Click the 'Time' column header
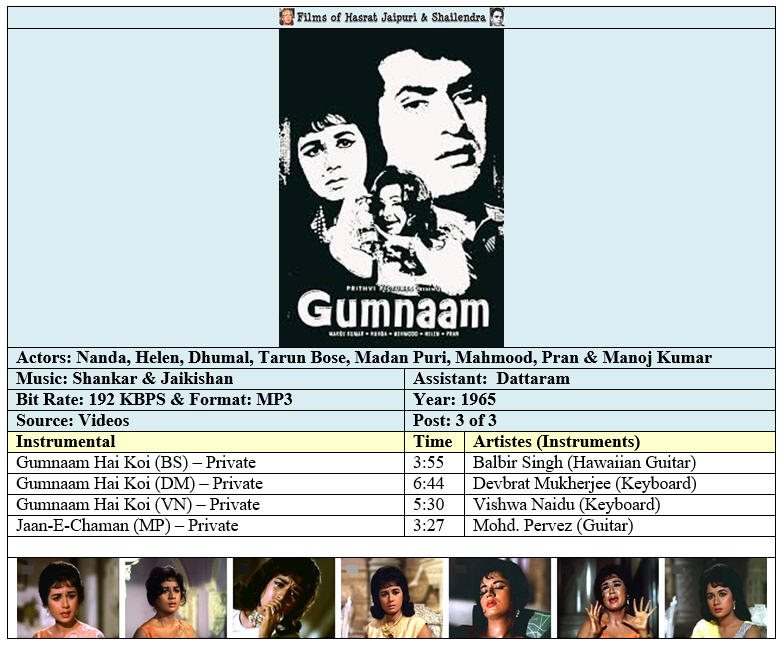Screen dimensions: 784x645 [x=434, y=442]
